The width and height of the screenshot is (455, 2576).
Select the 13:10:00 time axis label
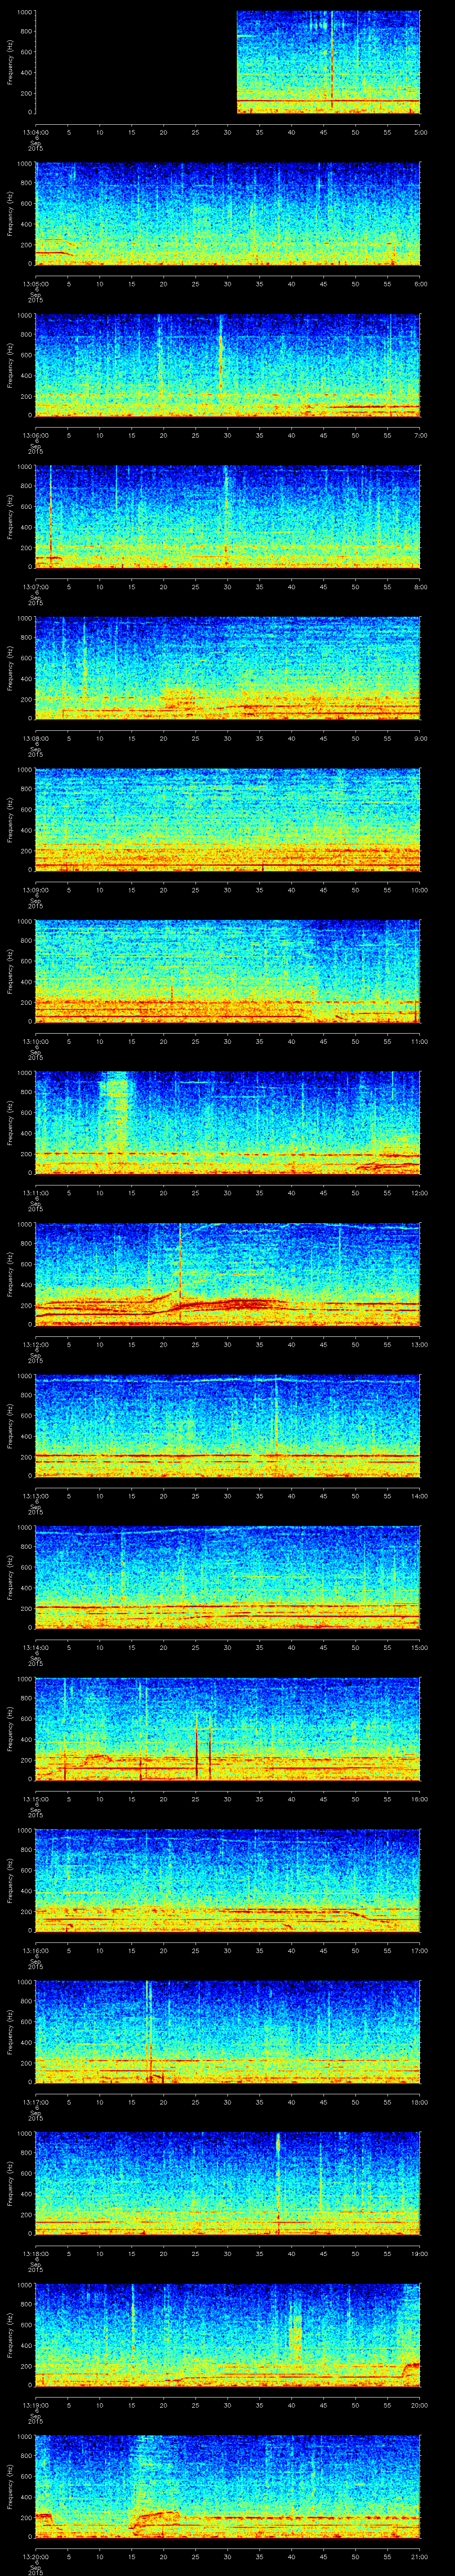(35, 1041)
